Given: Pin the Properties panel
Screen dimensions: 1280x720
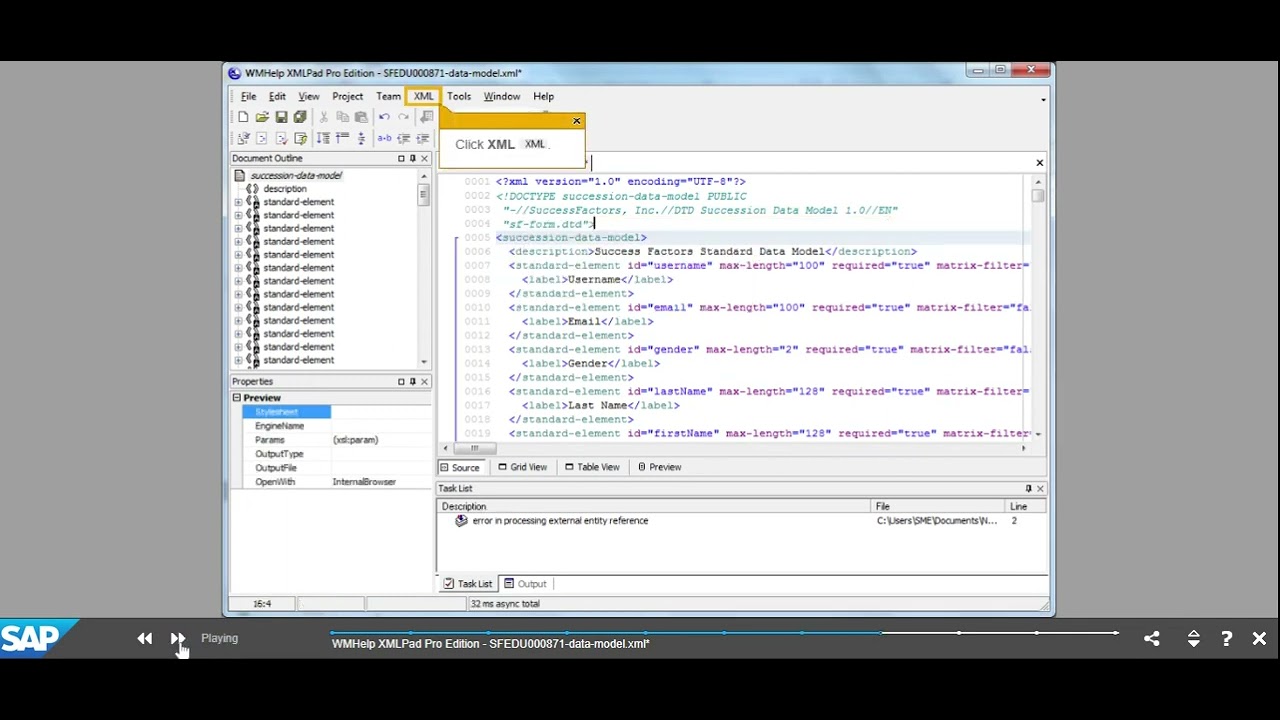Looking at the screenshot, I should click(412, 381).
